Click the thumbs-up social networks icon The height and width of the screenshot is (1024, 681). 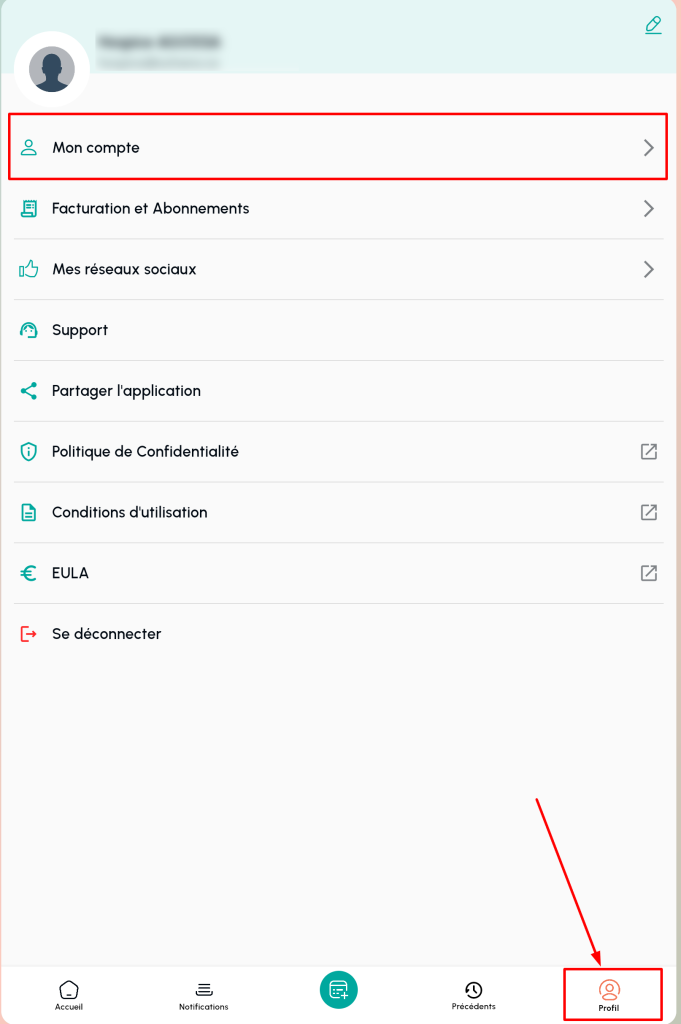[x=29, y=270]
